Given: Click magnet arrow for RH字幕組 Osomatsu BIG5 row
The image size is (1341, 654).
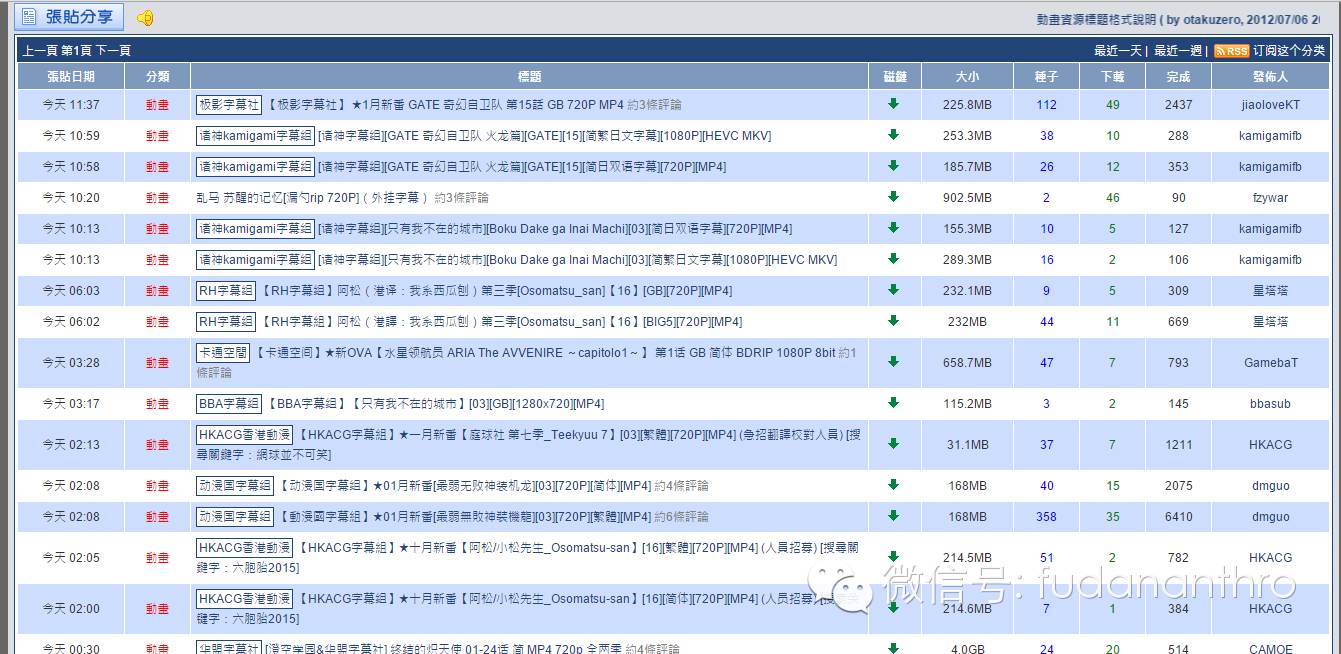Looking at the screenshot, I should click(x=893, y=320).
